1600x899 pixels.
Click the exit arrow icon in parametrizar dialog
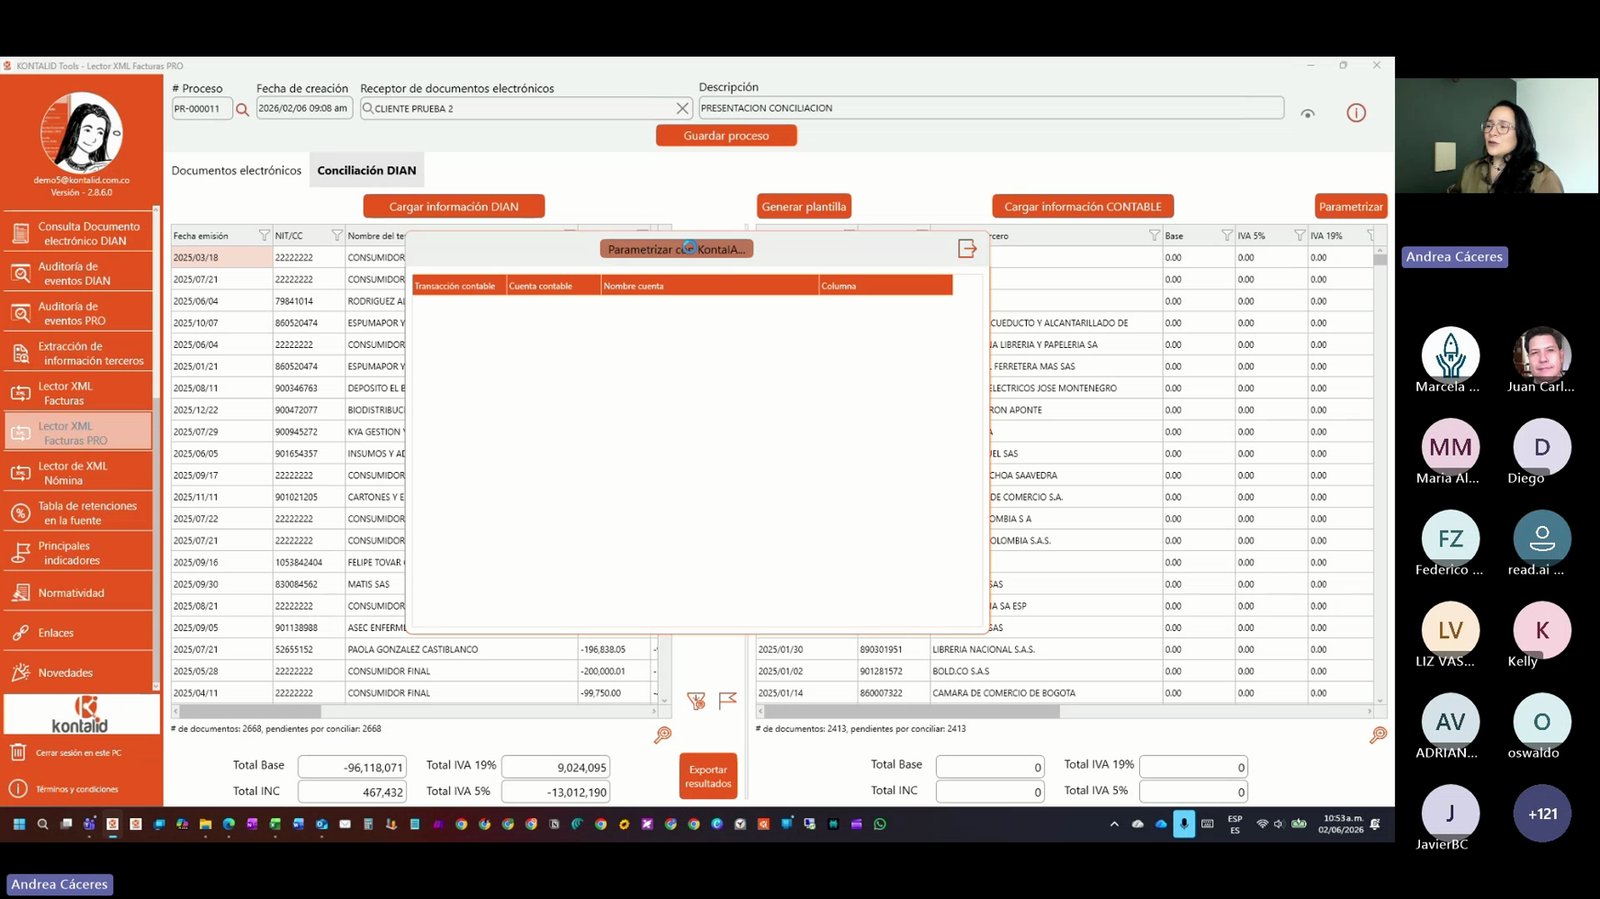[x=967, y=248]
